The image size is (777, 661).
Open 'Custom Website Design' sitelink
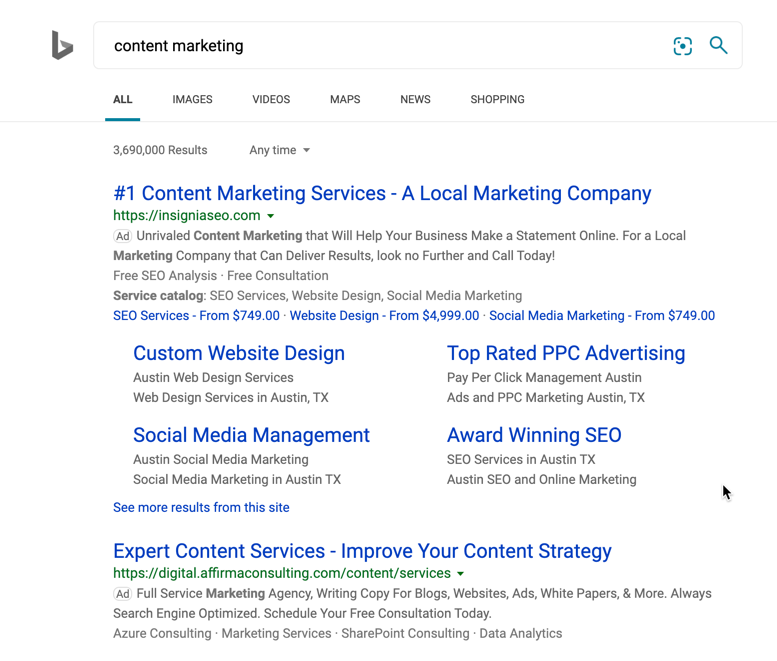pyautogui.click(x=239, y=353)
